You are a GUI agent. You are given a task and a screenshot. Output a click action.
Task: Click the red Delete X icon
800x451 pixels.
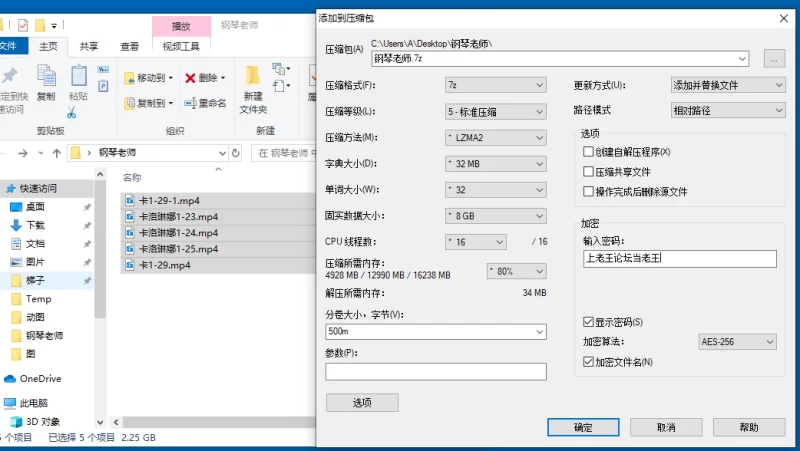[x=190, y=78]
